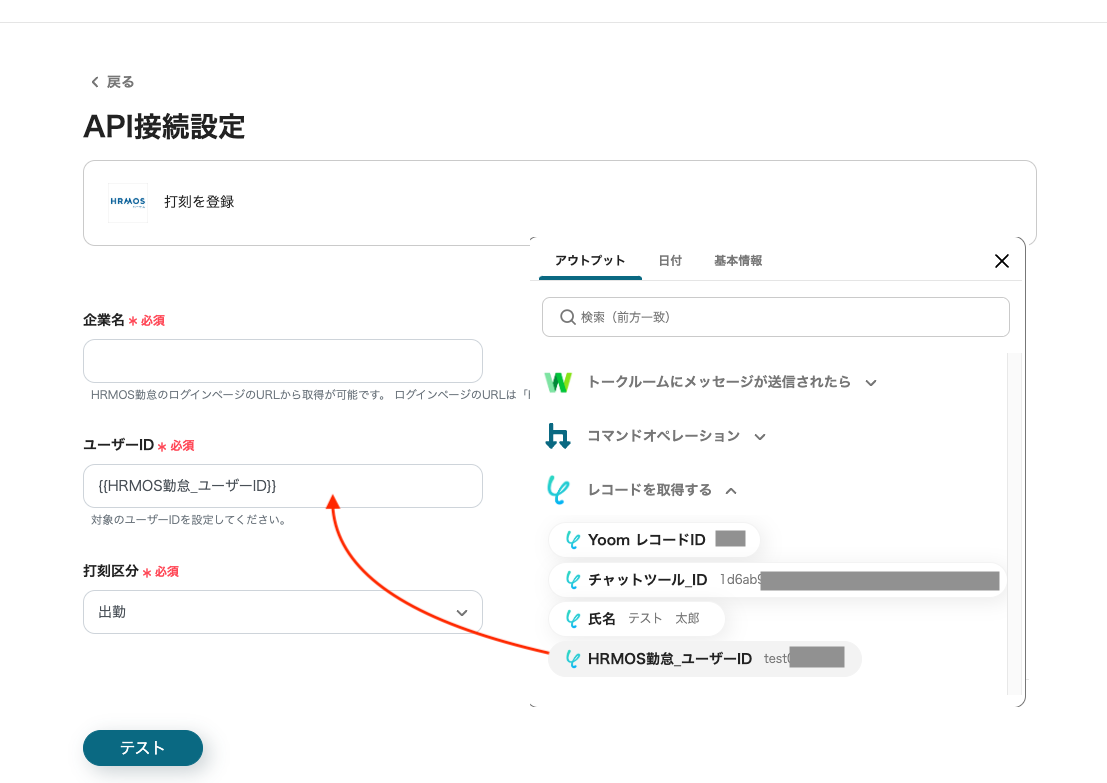The image size is (1107, 783).
Task: Select the 氏名 テスト 太郎 output chip
Action: 636,618
